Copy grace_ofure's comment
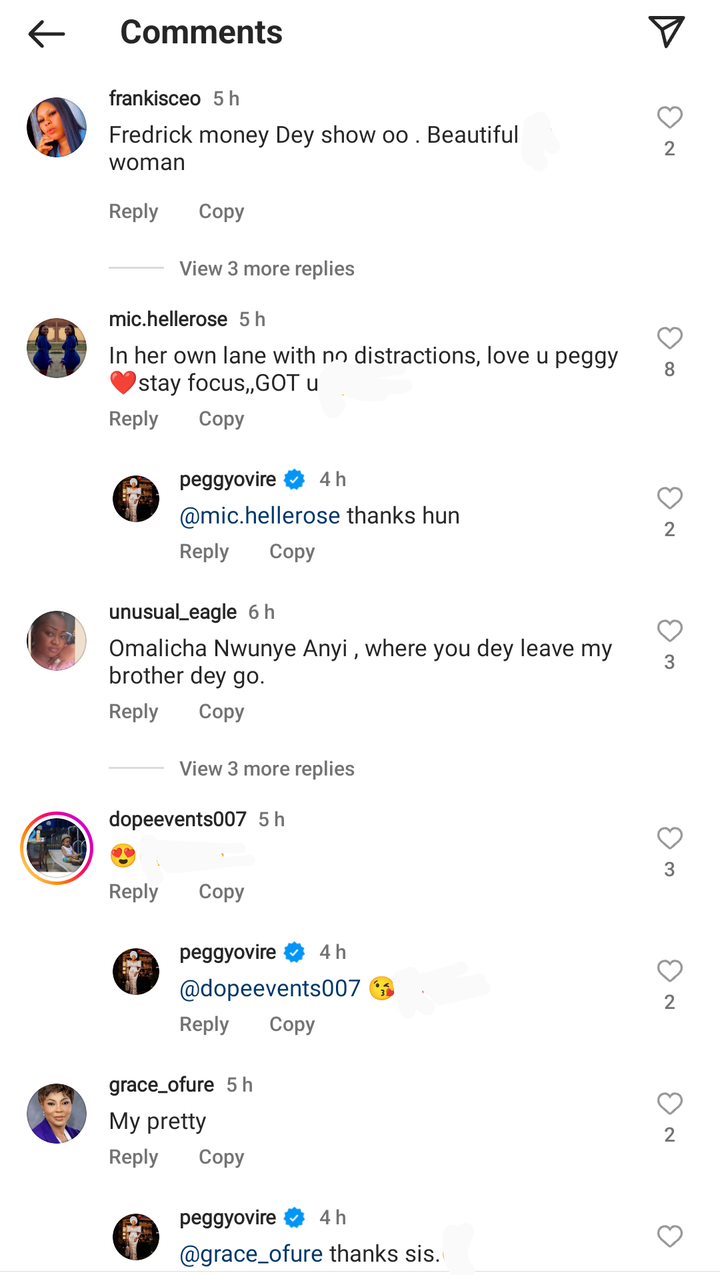The image size is (720, 1275). [x=221, y=1157]
